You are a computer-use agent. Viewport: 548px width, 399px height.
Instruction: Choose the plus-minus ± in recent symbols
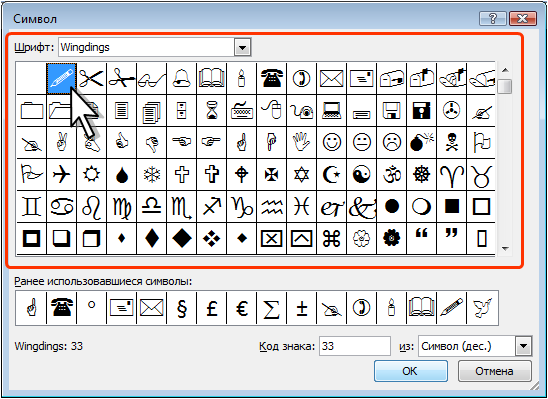pos(301,308)
